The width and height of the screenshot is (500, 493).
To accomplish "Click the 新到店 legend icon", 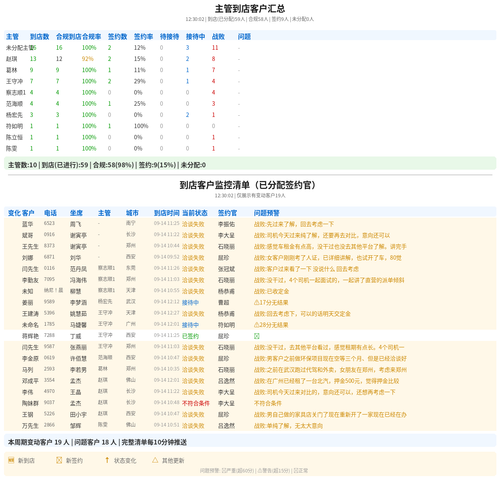I will click(11, 460).
